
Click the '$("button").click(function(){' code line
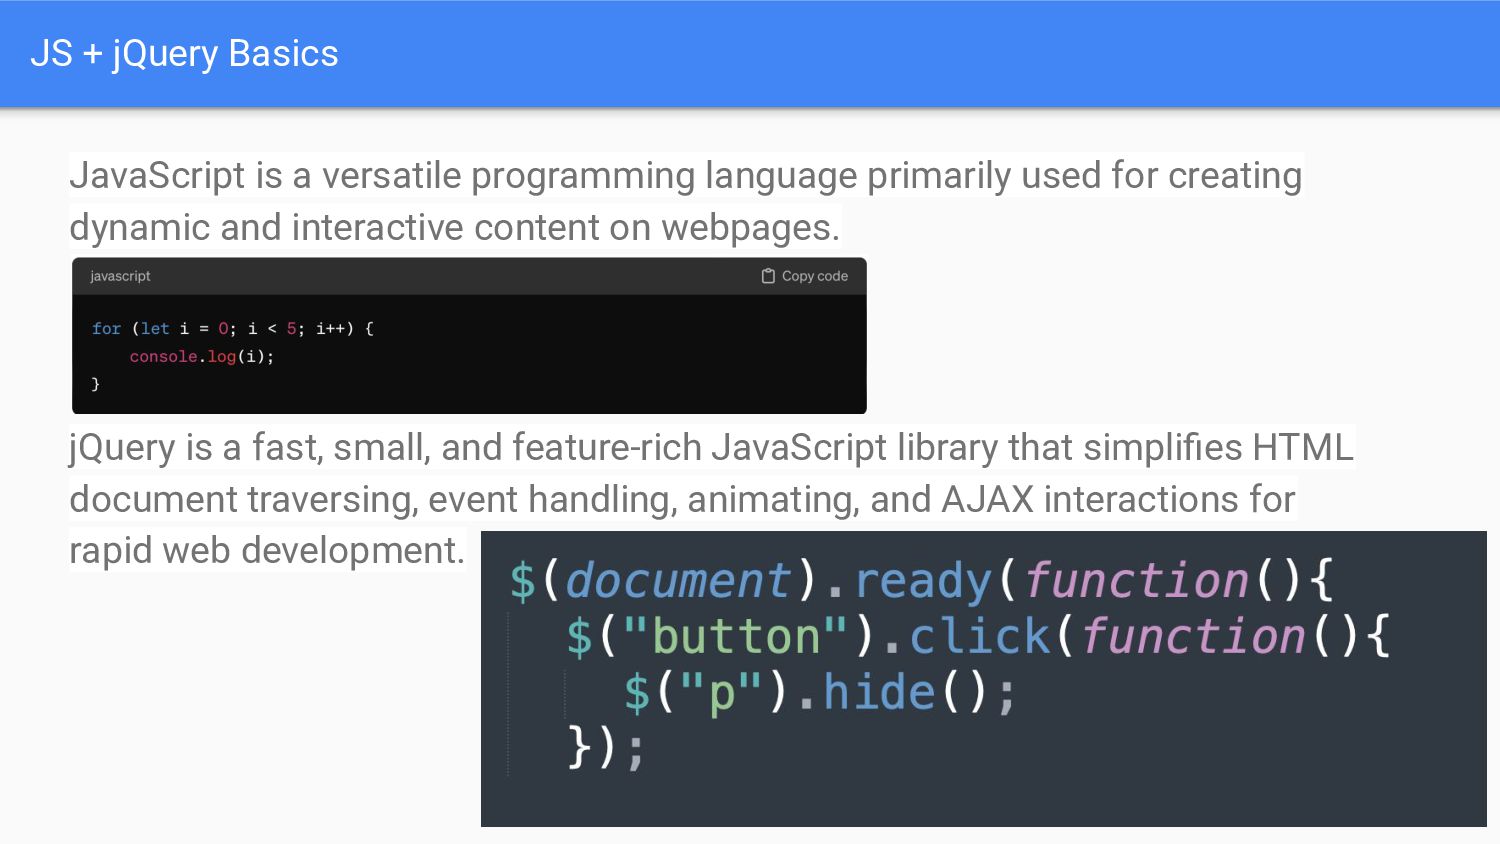pyautogui.click(x=978, y=636)
